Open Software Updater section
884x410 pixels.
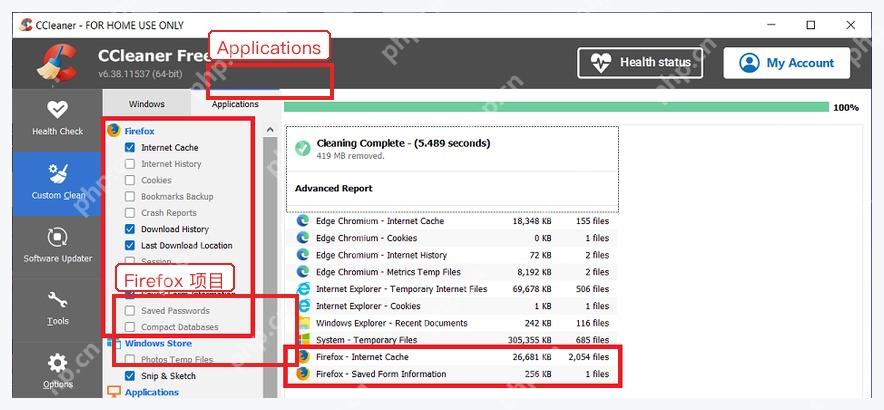pyautogui.click(x=57, y=246)
